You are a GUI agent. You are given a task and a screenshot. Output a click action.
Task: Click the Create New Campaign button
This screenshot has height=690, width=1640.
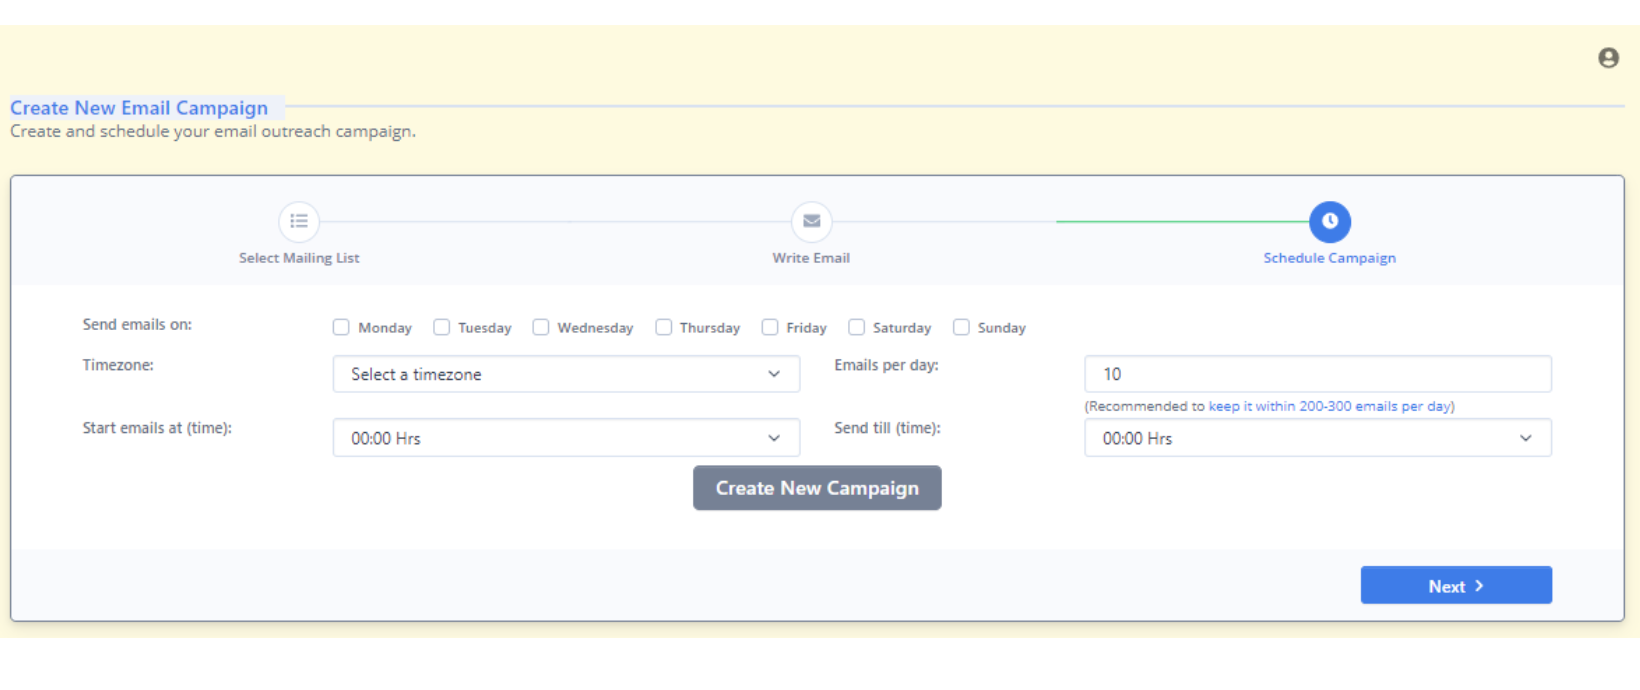[817, 488]
